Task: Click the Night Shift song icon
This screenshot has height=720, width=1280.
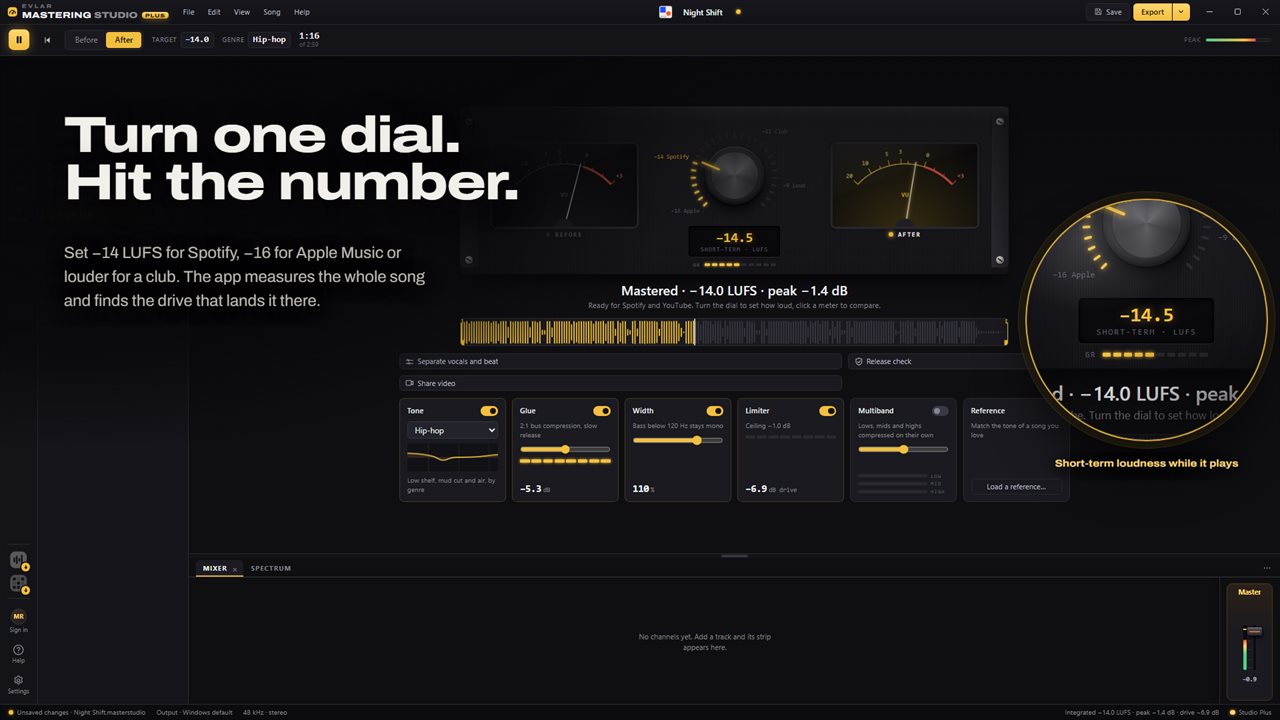Action: [x=666, y=12]
